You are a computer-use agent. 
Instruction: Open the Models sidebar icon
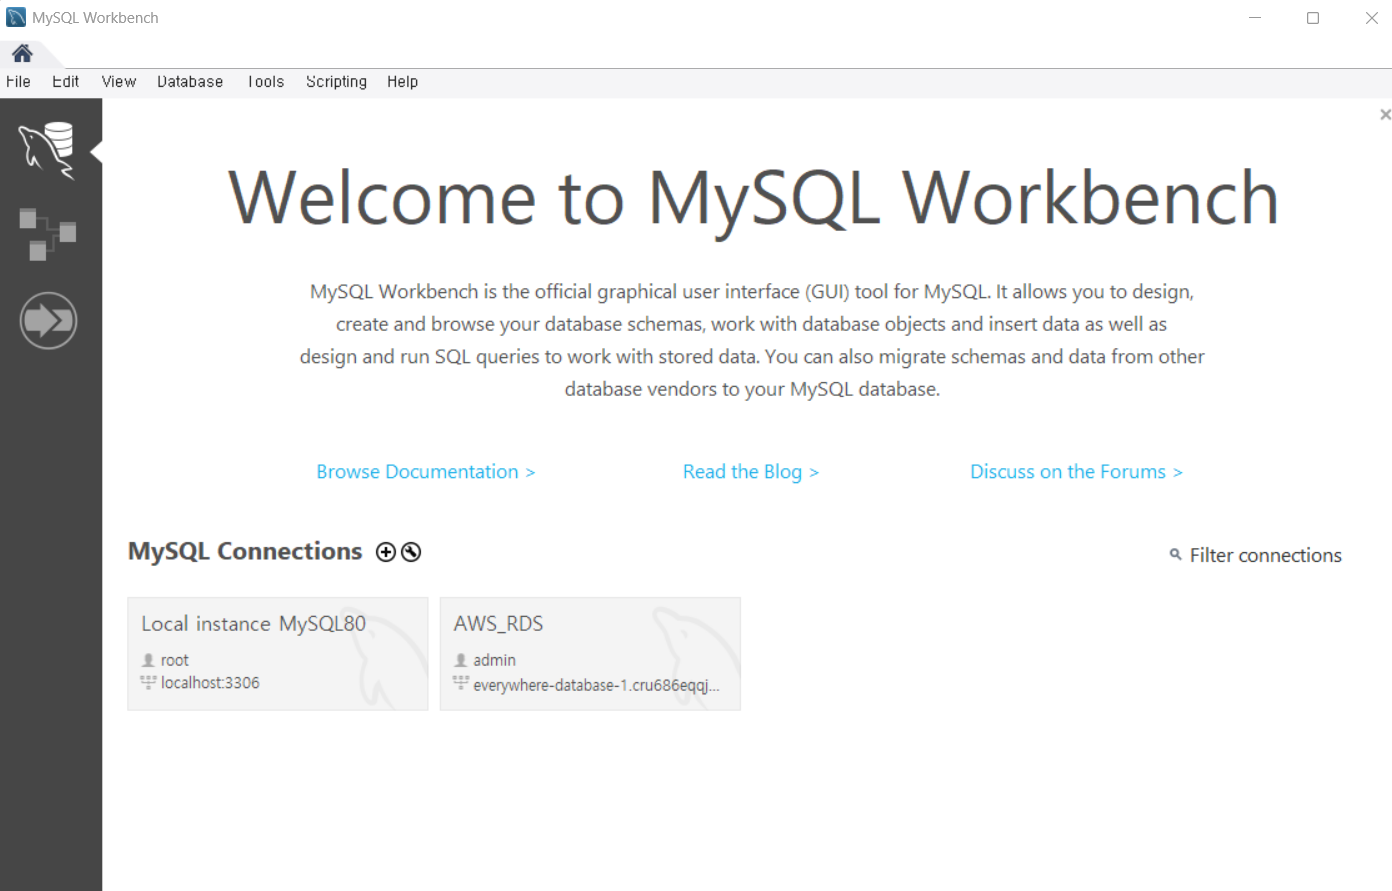coord(47,234)
